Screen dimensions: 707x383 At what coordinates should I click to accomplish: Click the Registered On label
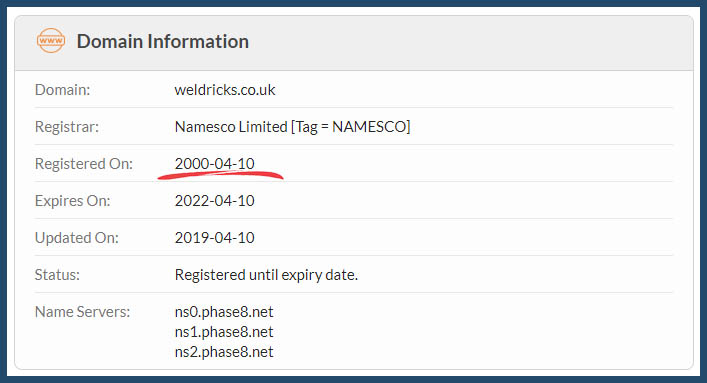click(84, 164)
